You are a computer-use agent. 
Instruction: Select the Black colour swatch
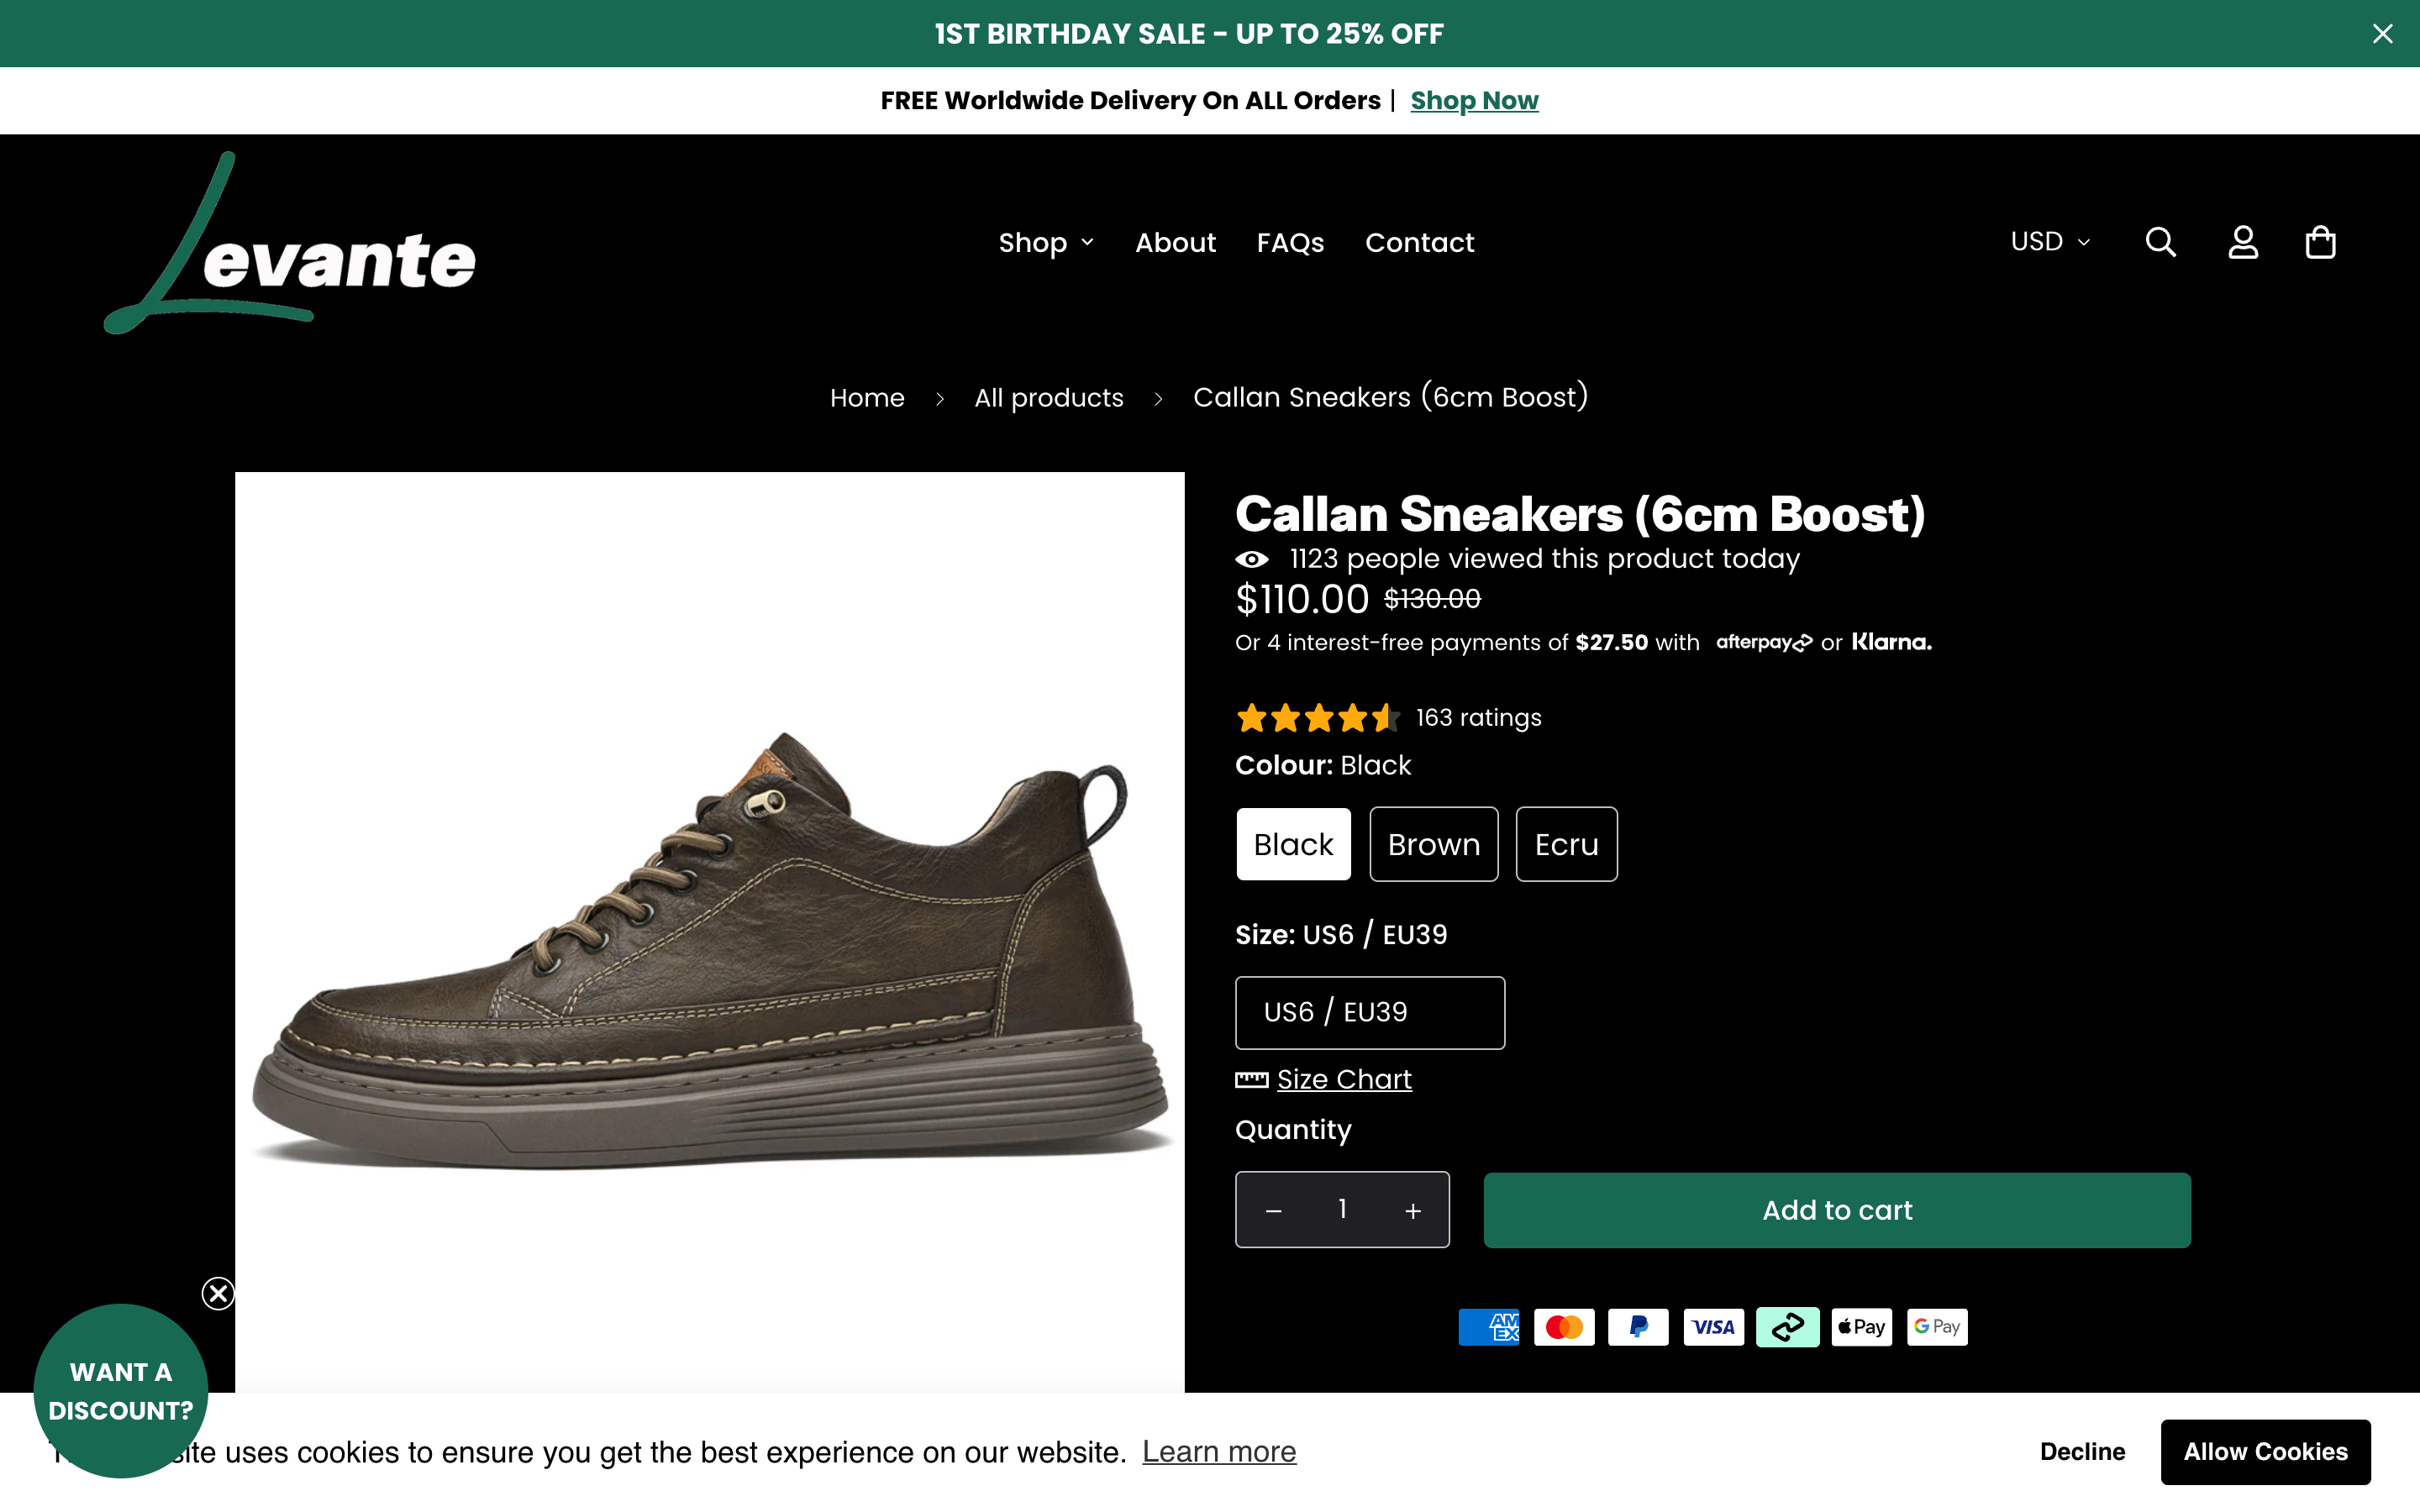point(1293,844)
